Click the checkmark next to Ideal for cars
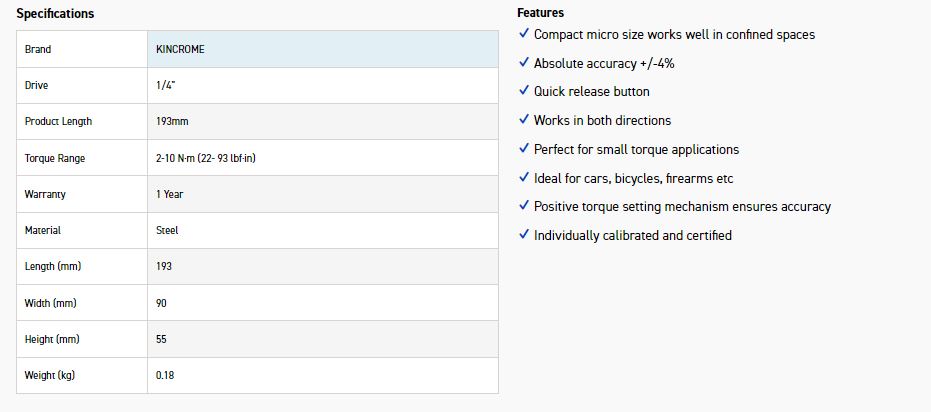Image resolution: width=931 pixels, height=412 pixels. [x=524, y=178]
